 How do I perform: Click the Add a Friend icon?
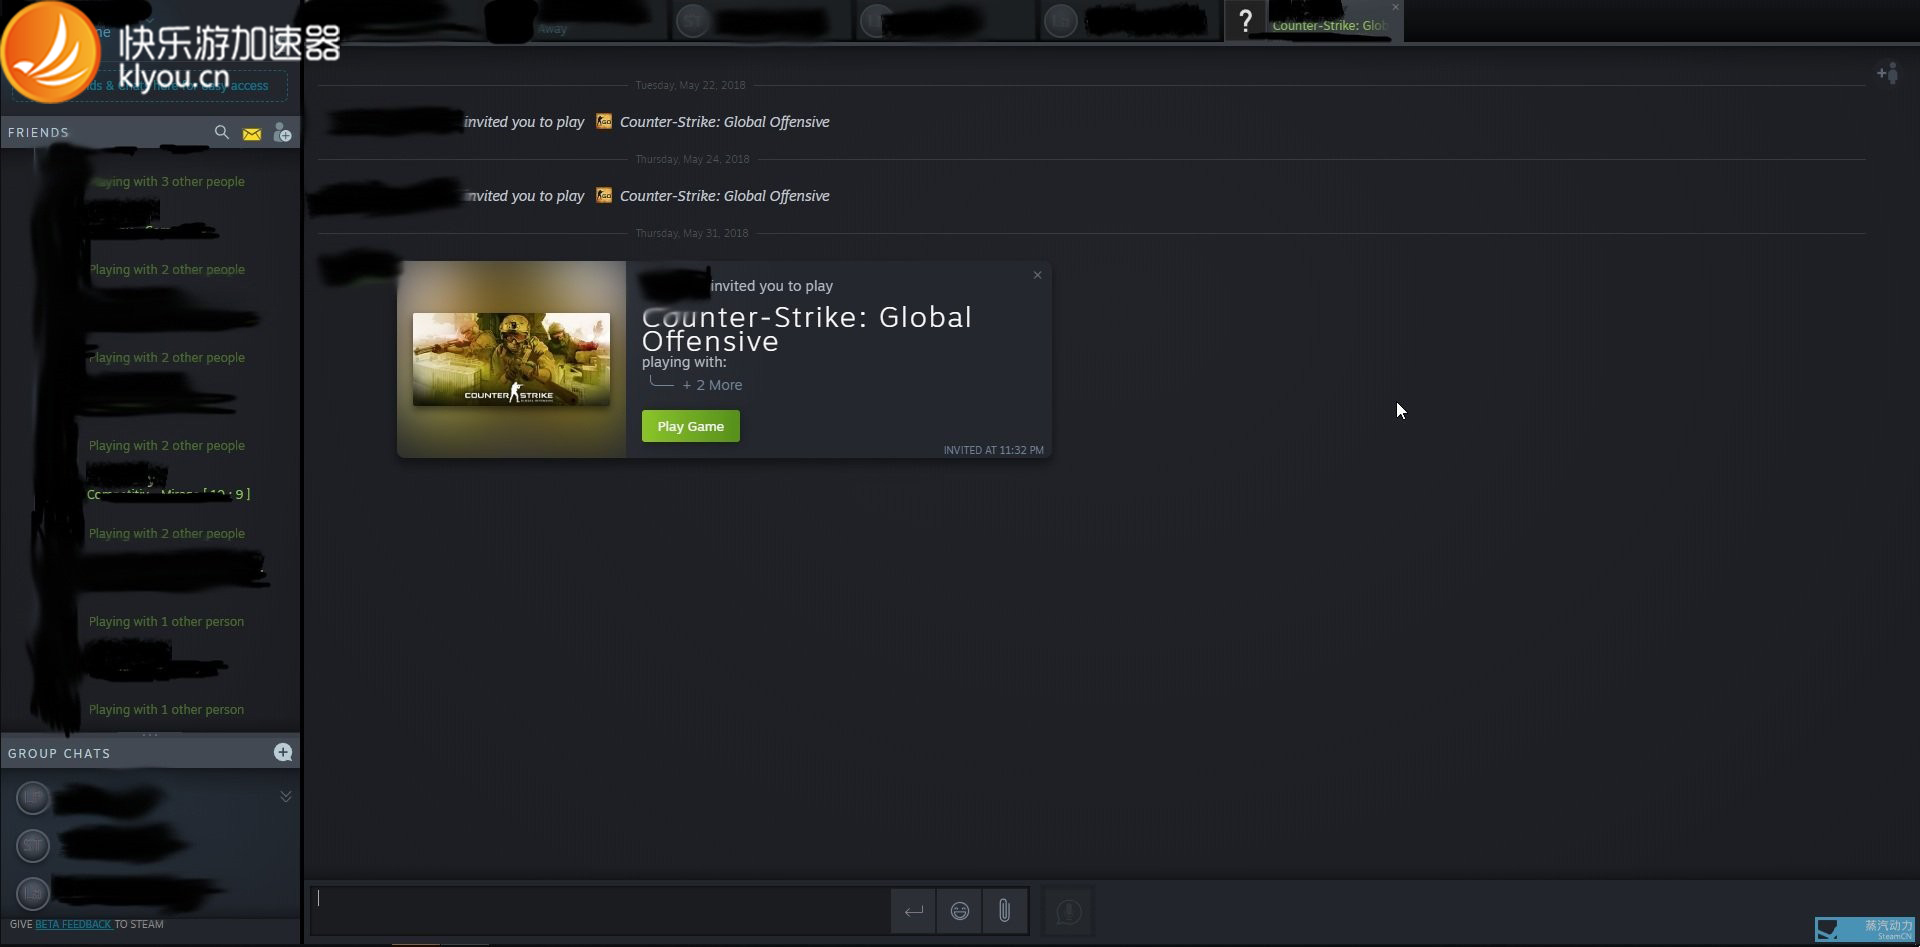[x=283, y=133]
